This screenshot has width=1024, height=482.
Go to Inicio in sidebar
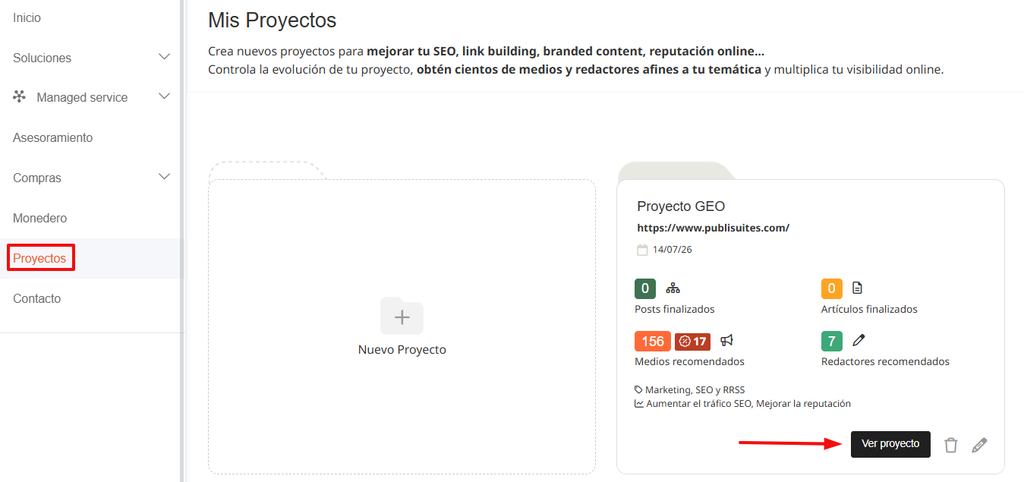point(27,18)
